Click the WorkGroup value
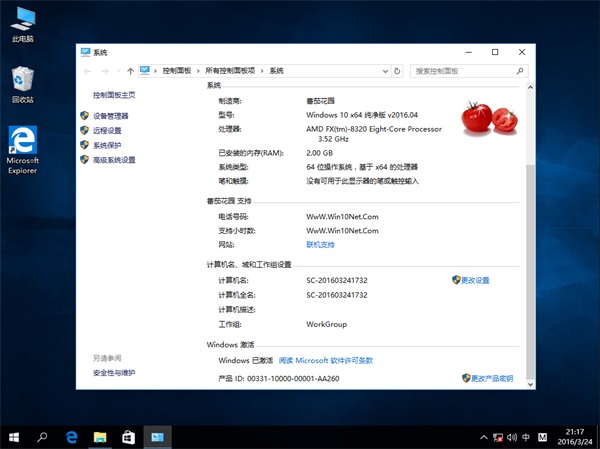The width and height of the screenshot is (600, 449). pos(326,324)
